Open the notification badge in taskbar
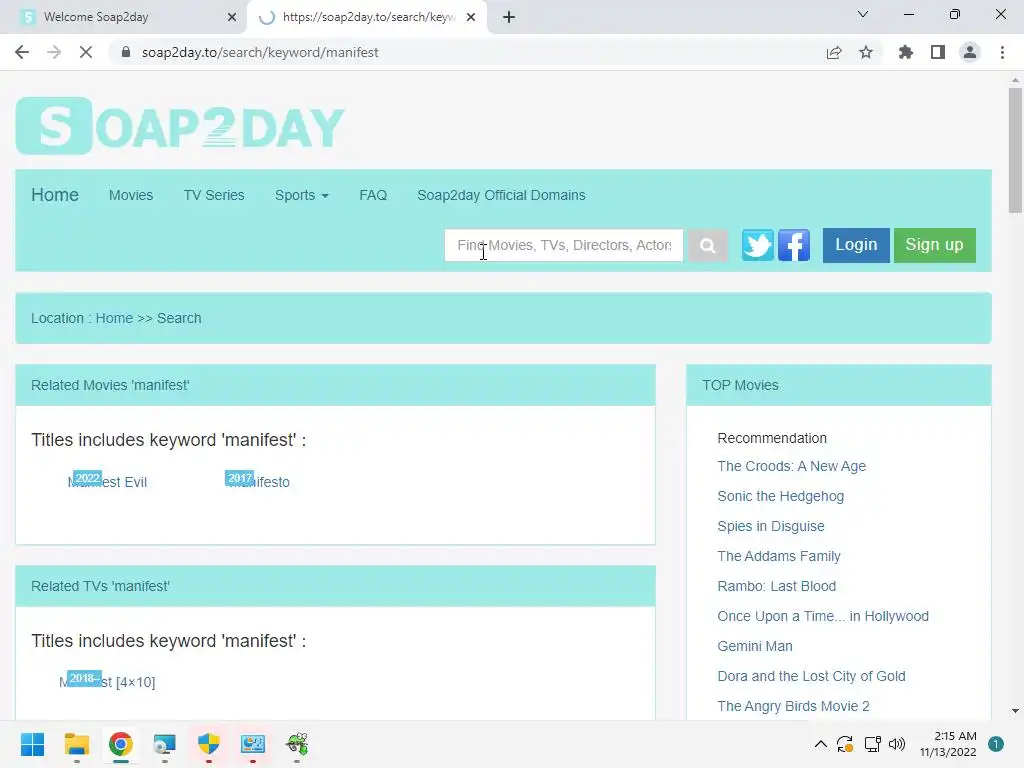This screenshot has width=1024, height=768. (x=996, y=744)
